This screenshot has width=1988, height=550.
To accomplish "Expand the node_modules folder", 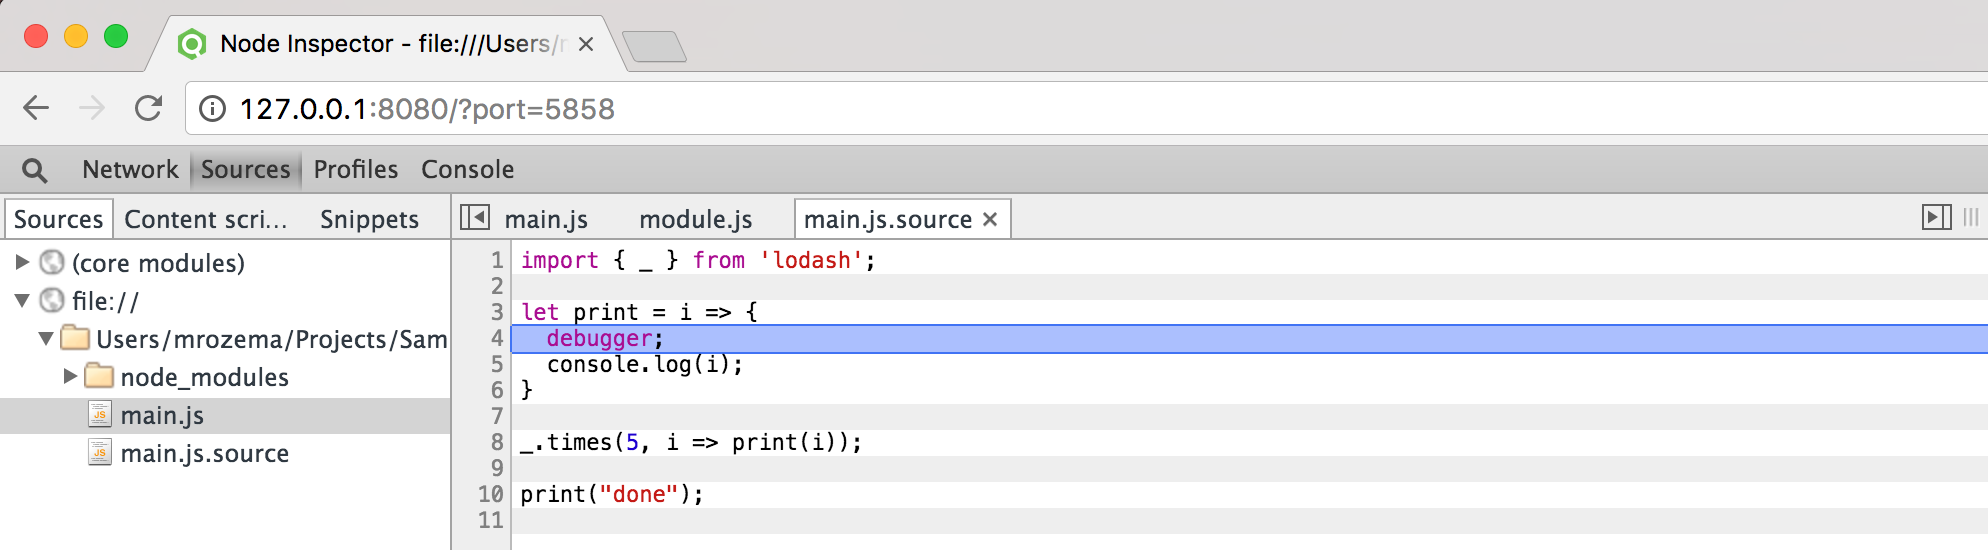I will coord(70,376).
